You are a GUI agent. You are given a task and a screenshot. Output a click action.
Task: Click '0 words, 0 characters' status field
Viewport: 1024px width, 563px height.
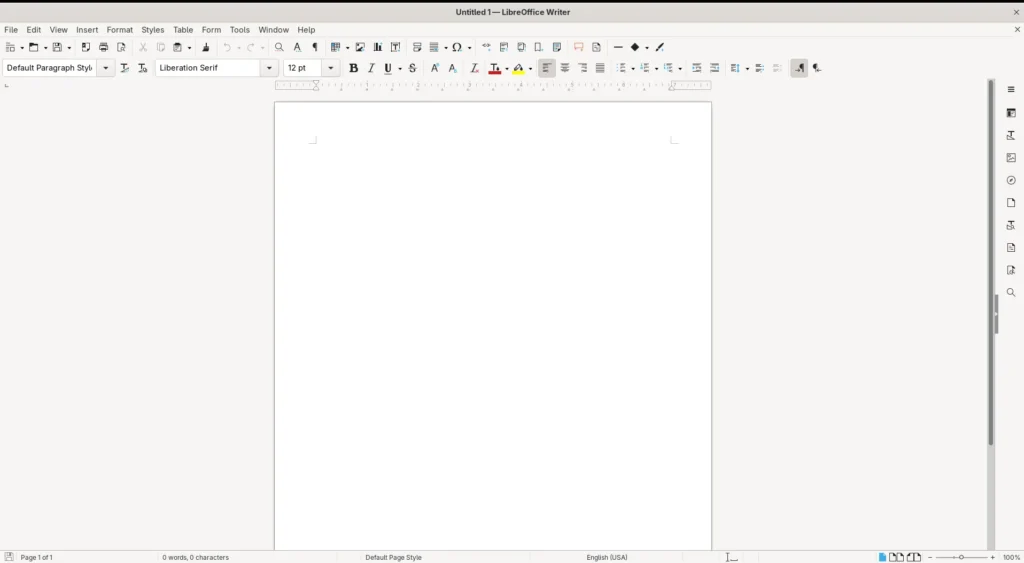tap(195, 557)
